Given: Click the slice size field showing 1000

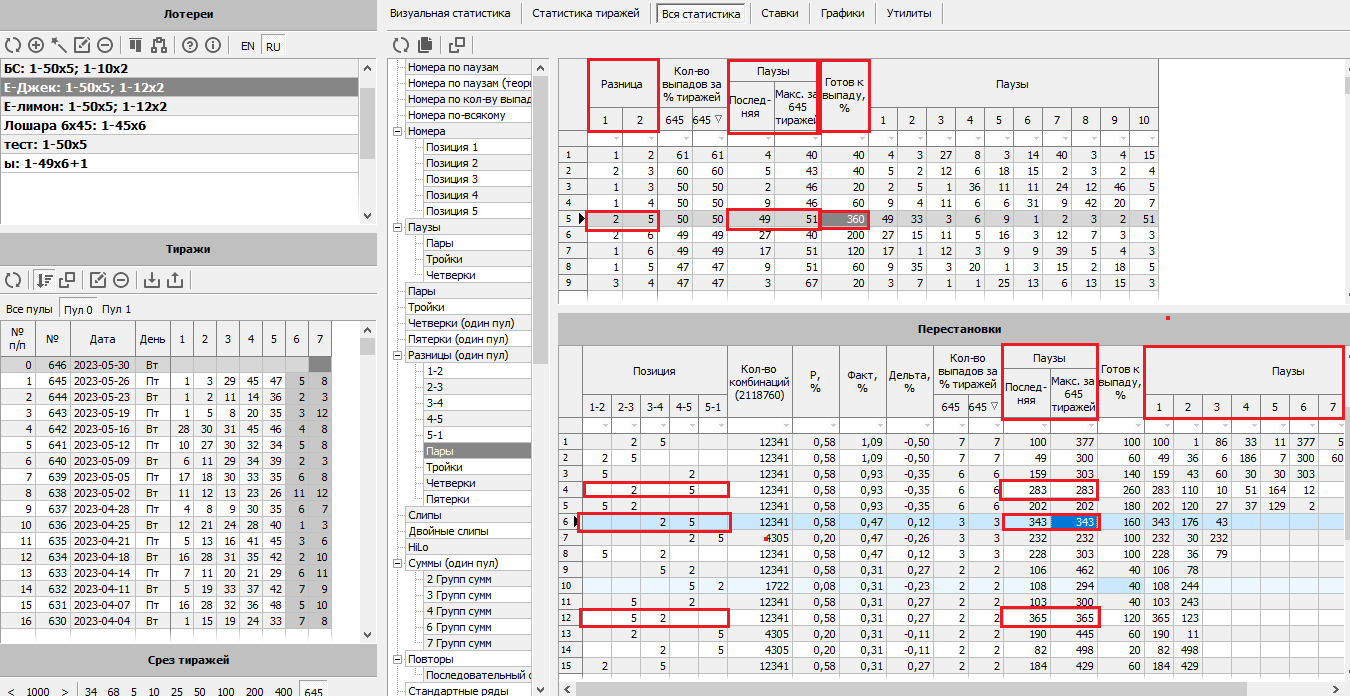Looking at the screenshot, I should pyautogui.click(x=37, y=691).
